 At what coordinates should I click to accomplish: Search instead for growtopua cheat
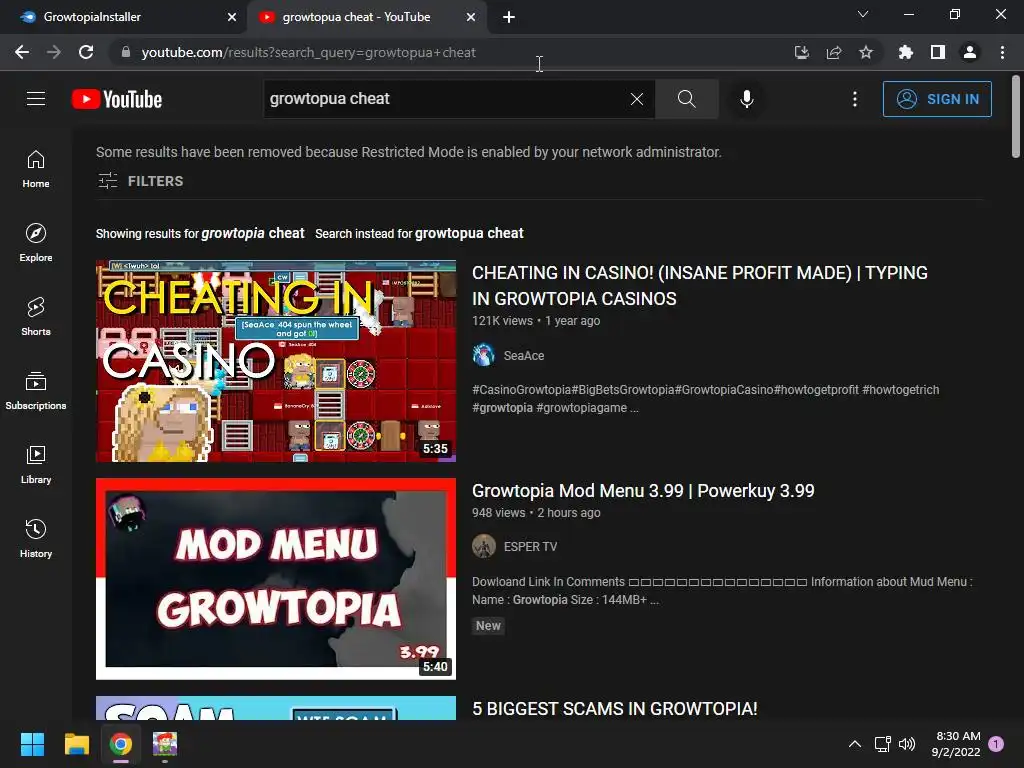pos(469,233)
